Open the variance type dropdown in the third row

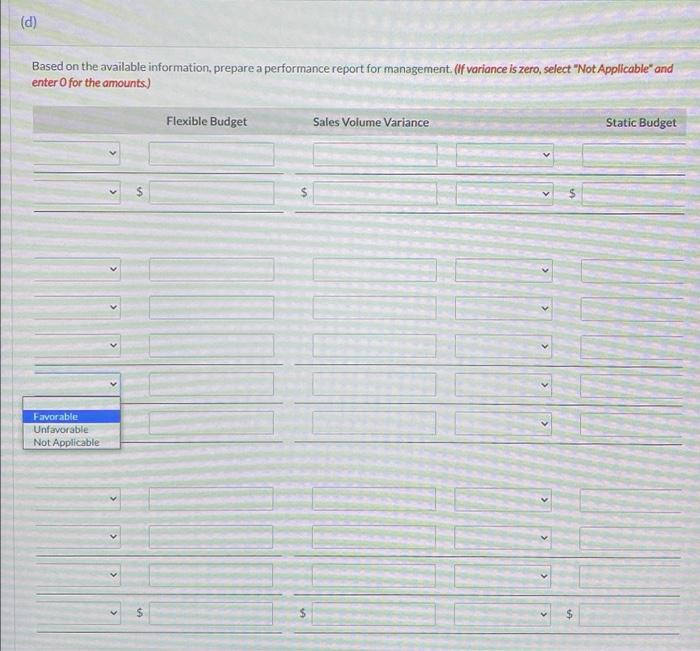(504, 270)
